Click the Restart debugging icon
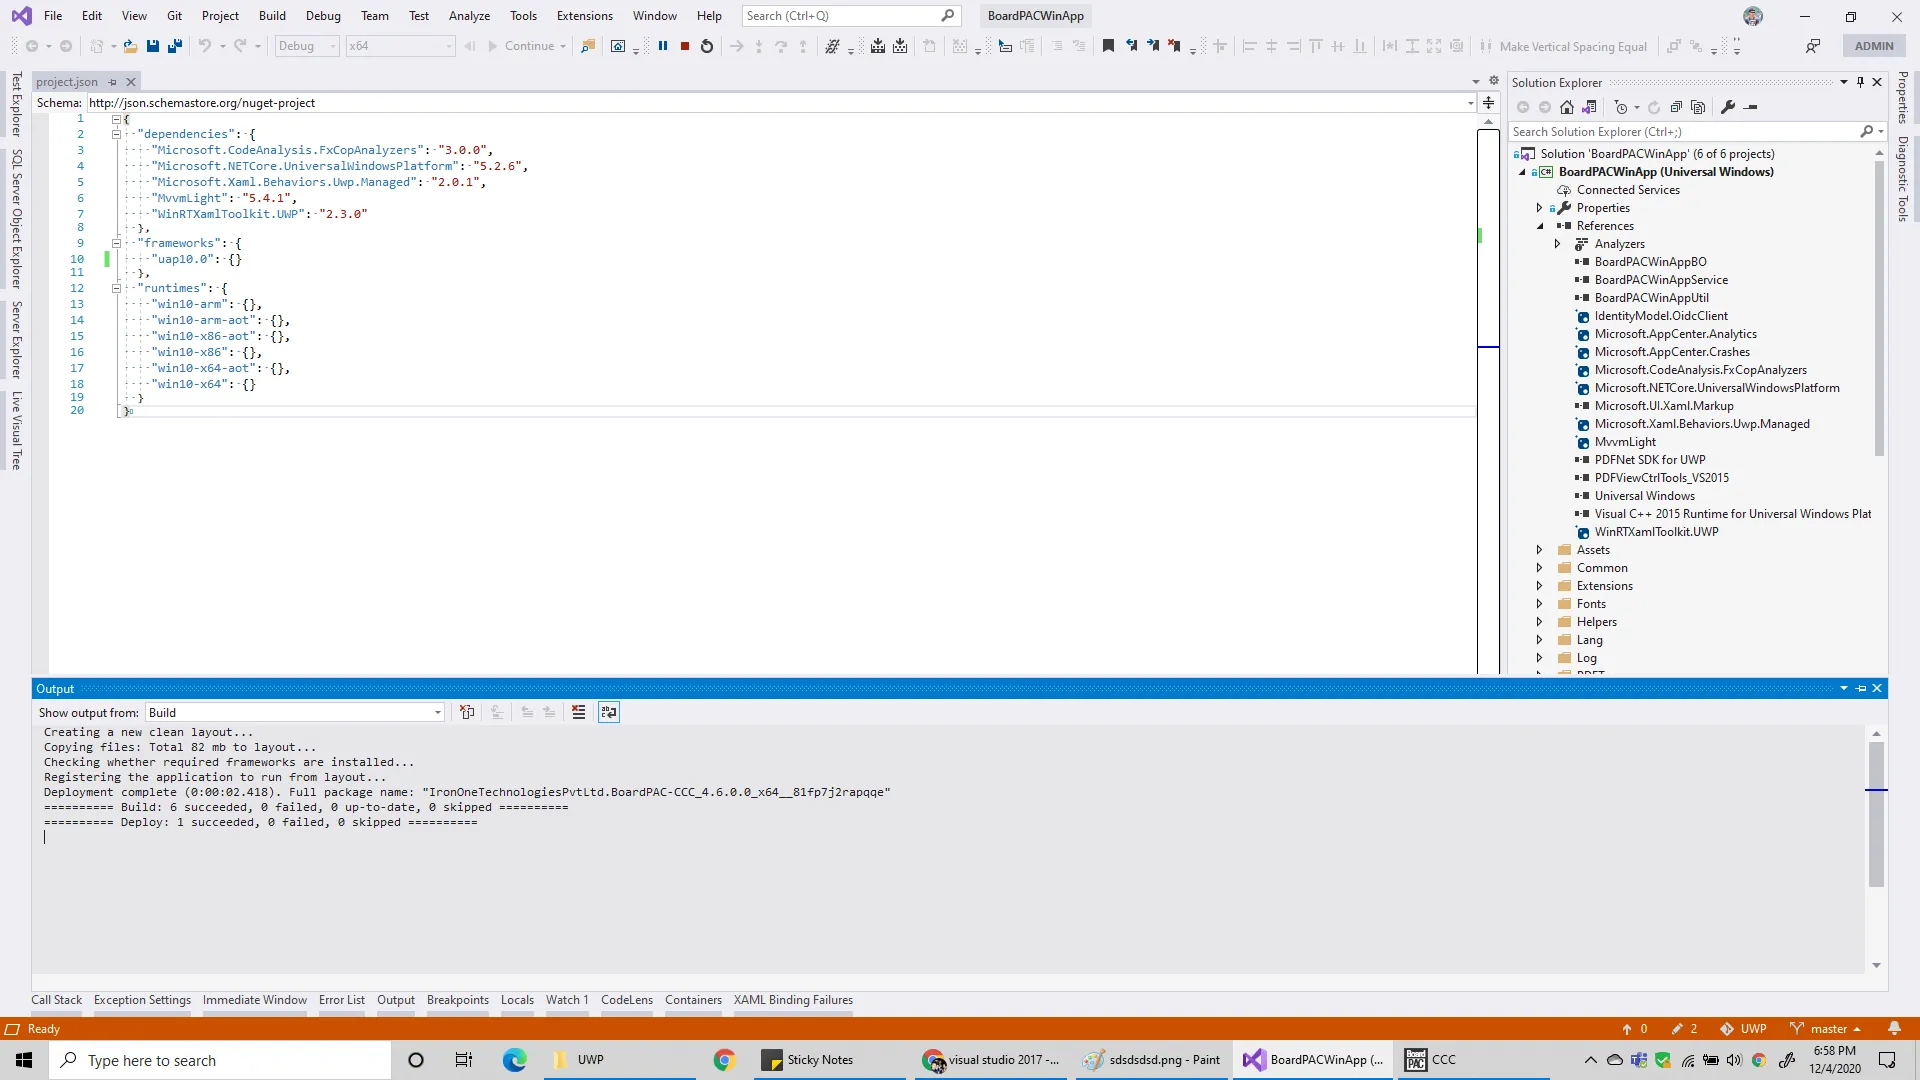Image resolution: width=1920 pixels, height=1080 pixels. tap(707, 46)
